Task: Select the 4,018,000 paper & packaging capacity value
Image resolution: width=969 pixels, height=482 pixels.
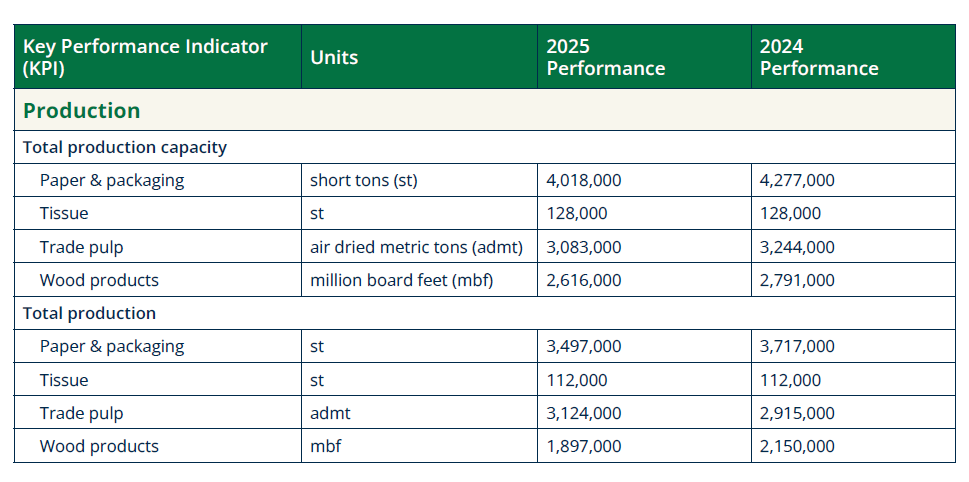Action: point(584,180)
